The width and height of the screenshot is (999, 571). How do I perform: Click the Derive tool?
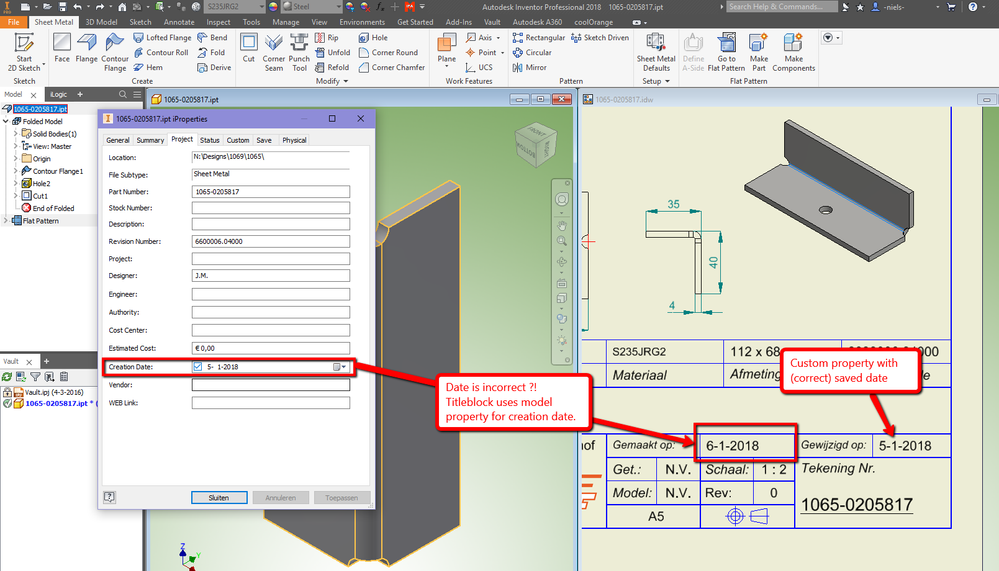[x=214, y=67]
